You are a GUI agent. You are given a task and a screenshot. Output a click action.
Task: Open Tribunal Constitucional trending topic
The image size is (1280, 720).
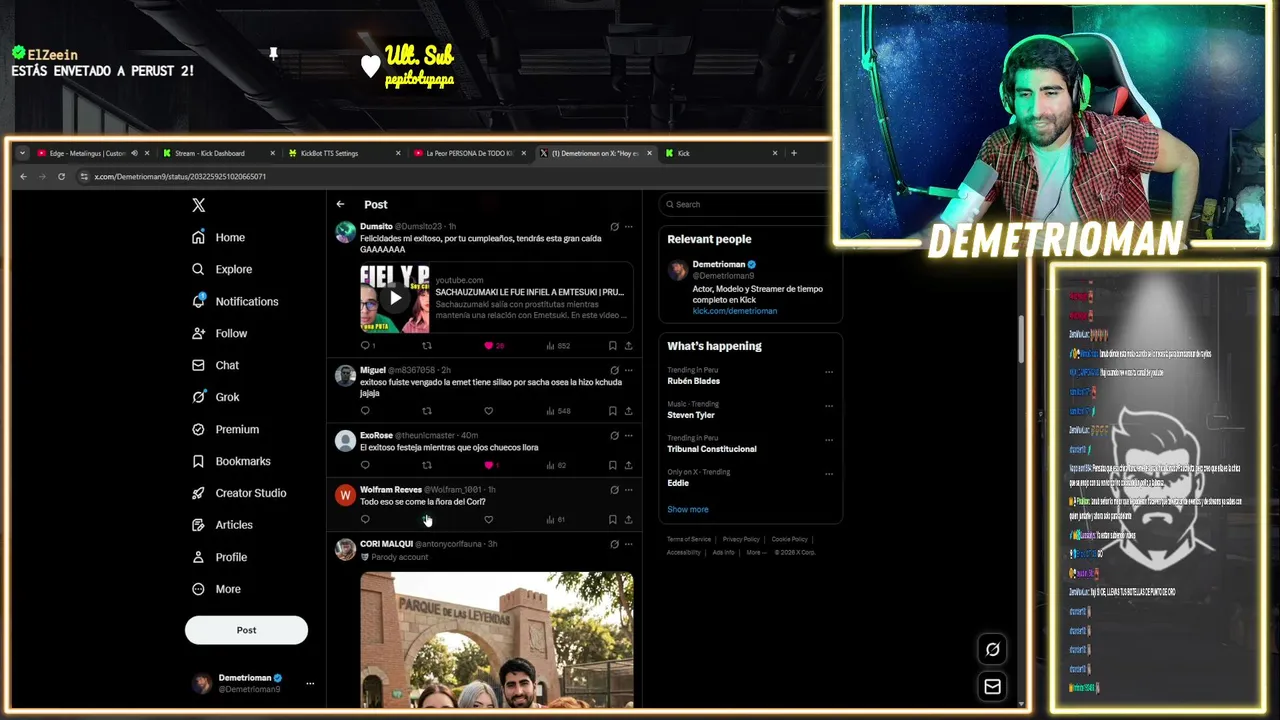[712, 449]
